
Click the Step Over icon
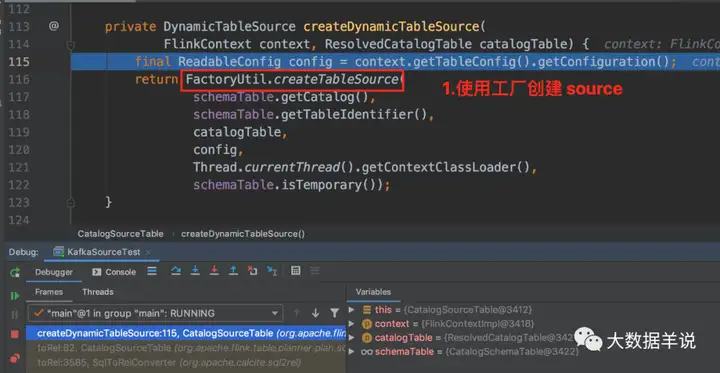click(176, 271)
